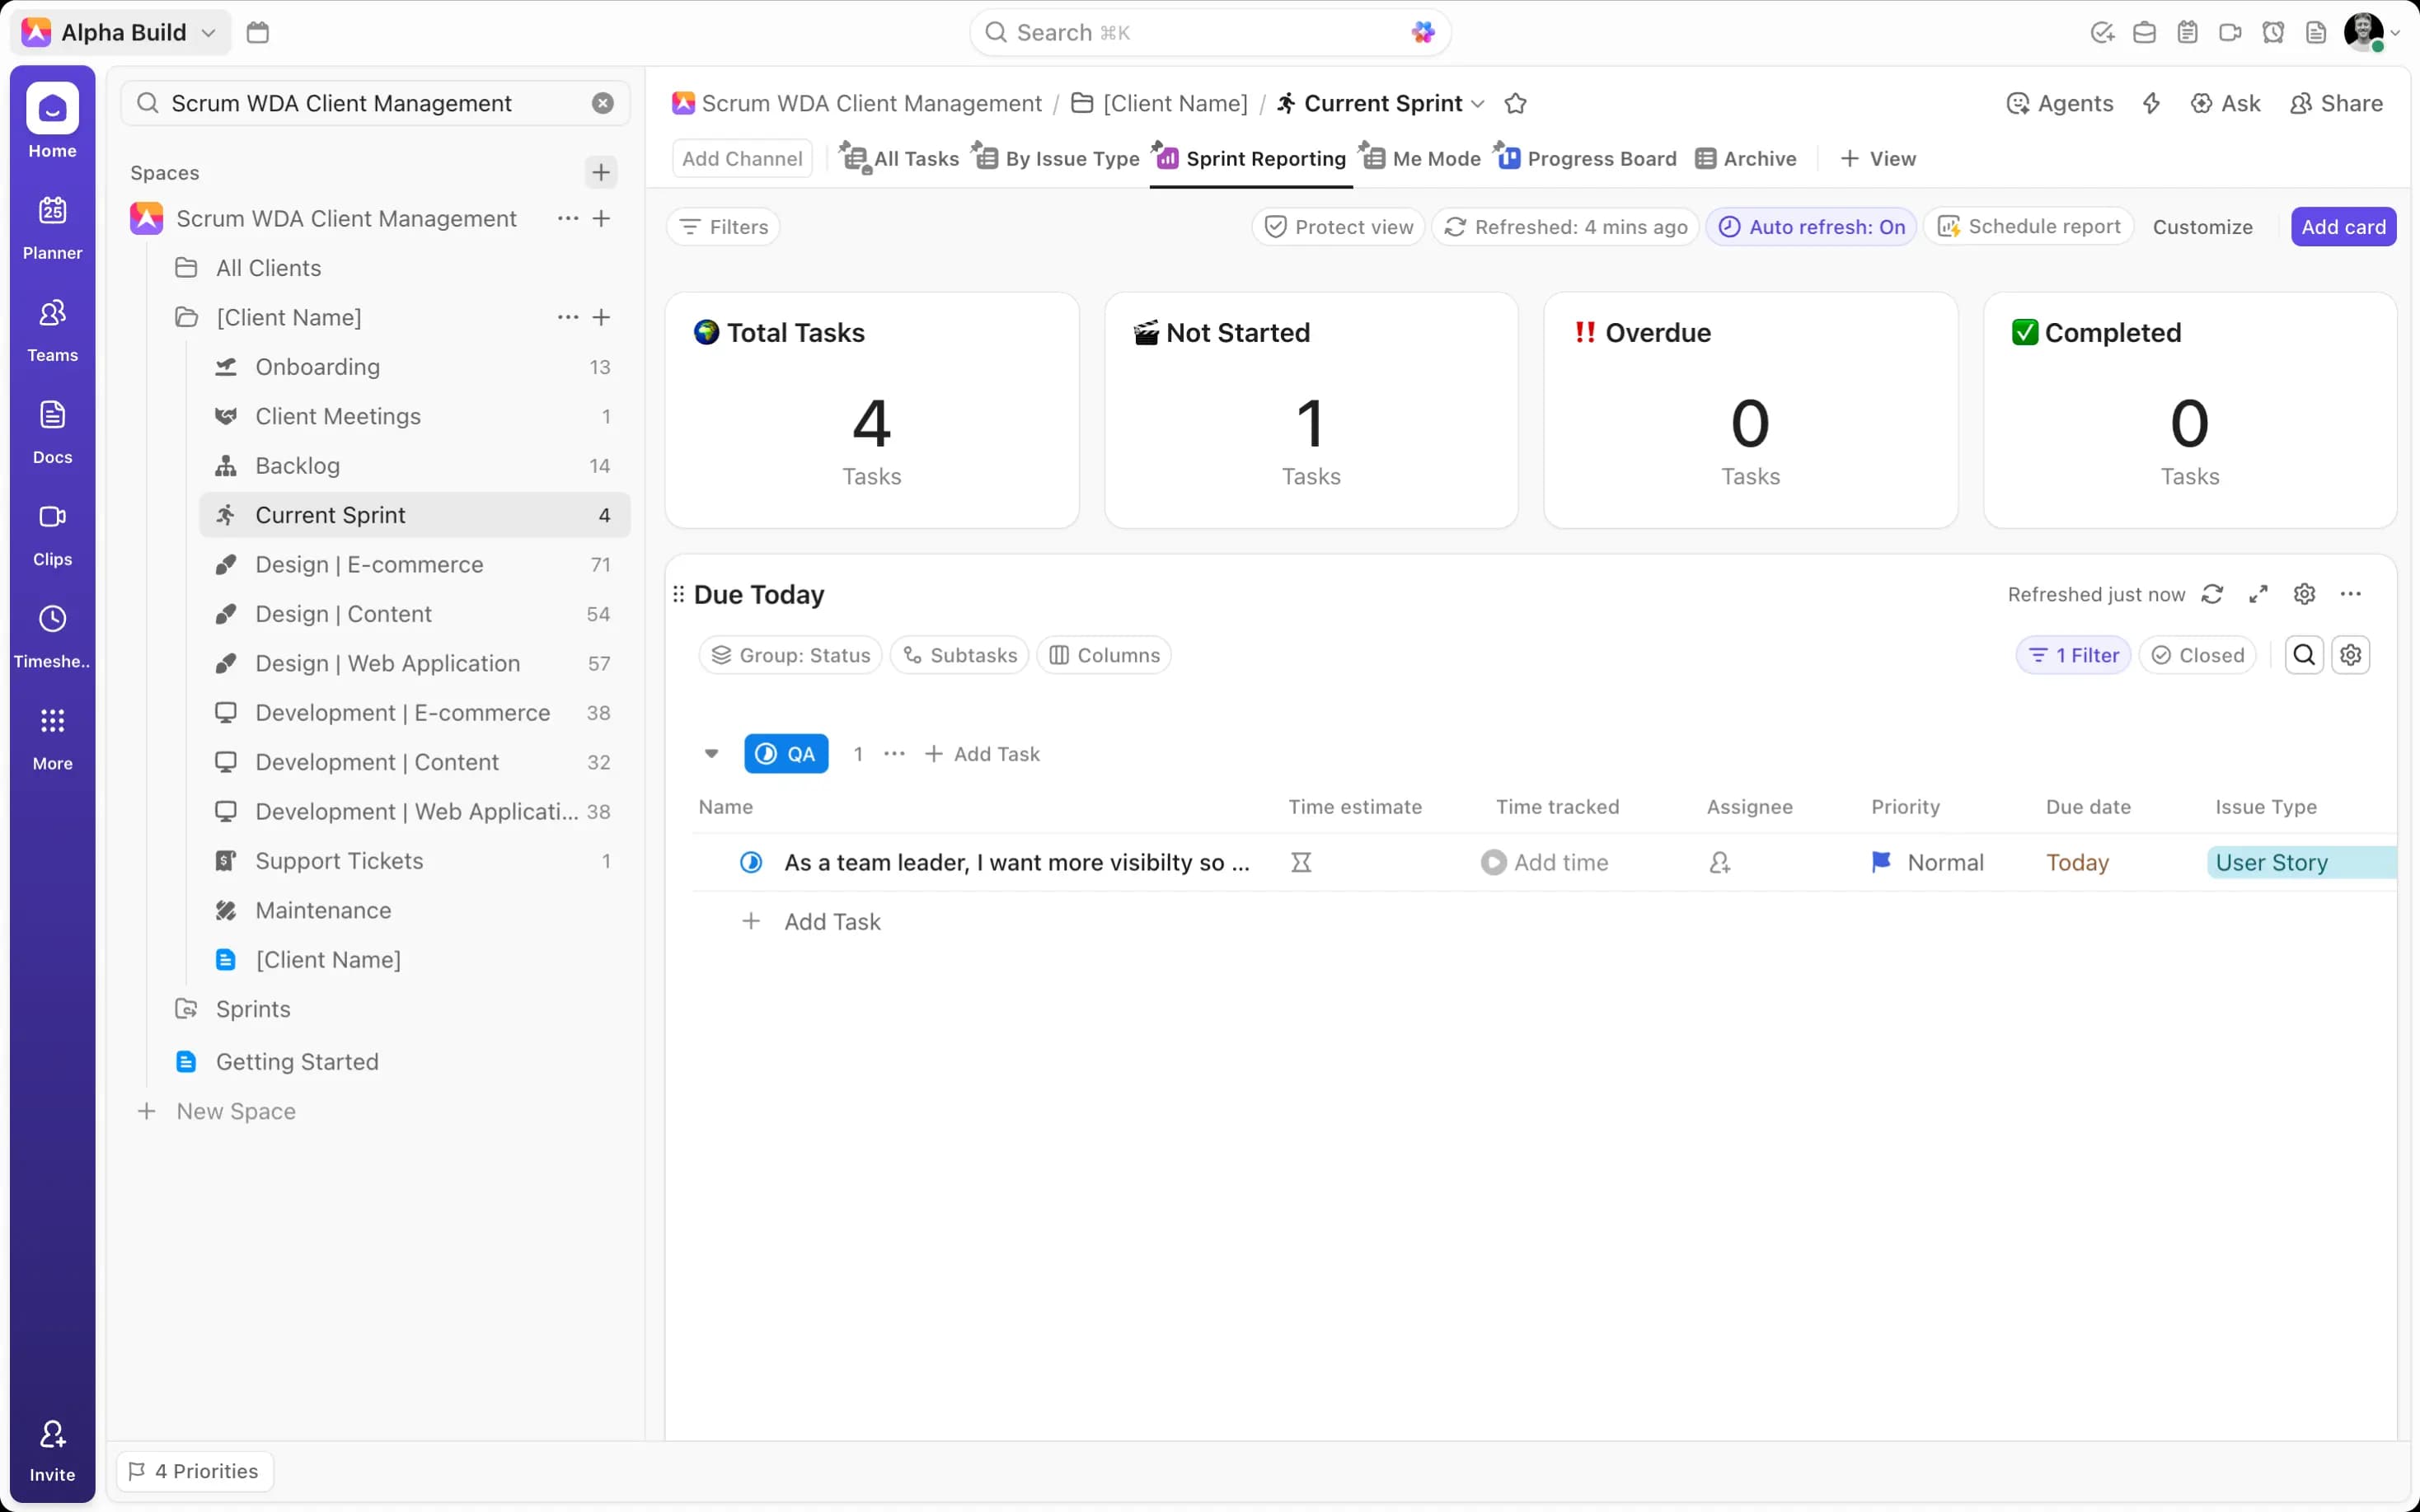Viewport: 2420px width, 1512px height.
Task: Open the Group: Status dropdown
Action: 790,655
